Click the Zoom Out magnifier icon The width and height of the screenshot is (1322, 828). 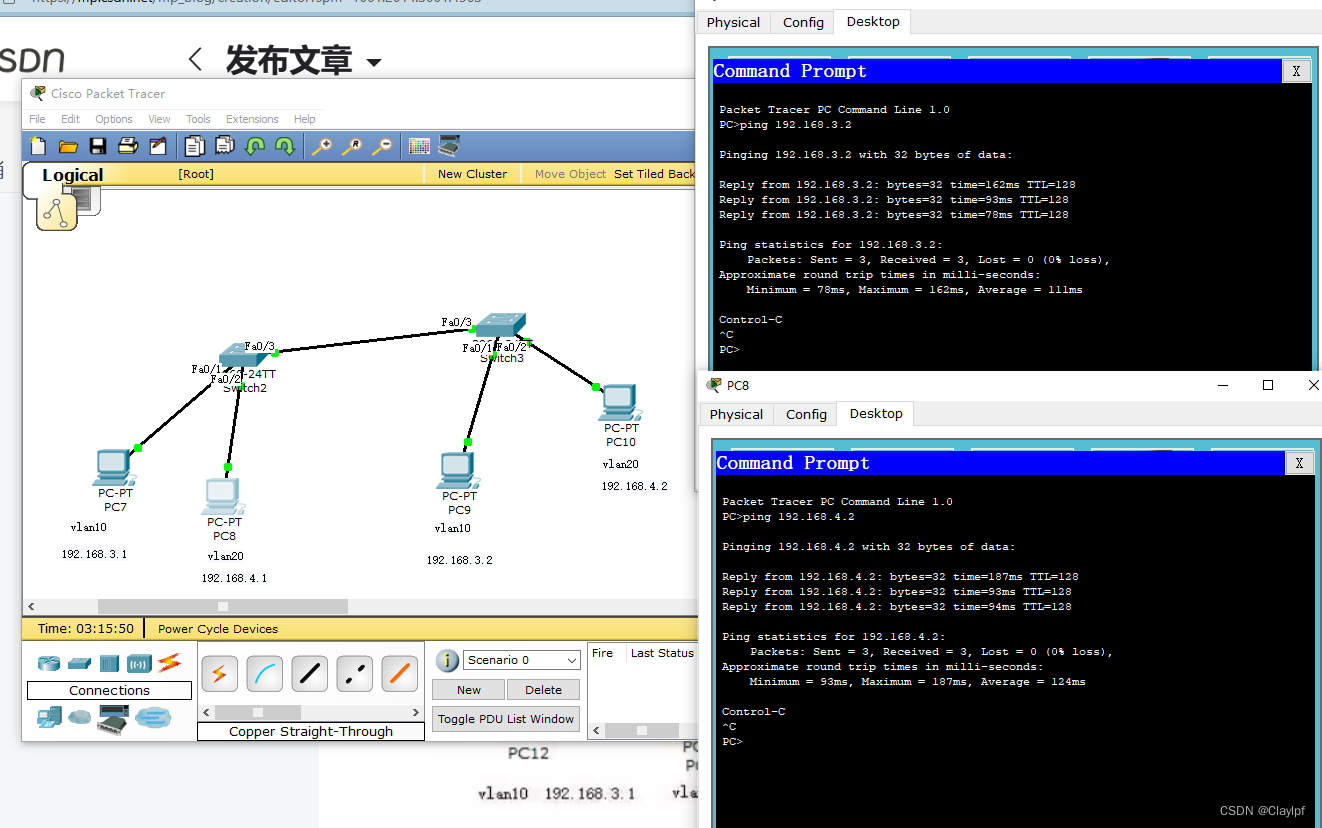click(382, 146)
